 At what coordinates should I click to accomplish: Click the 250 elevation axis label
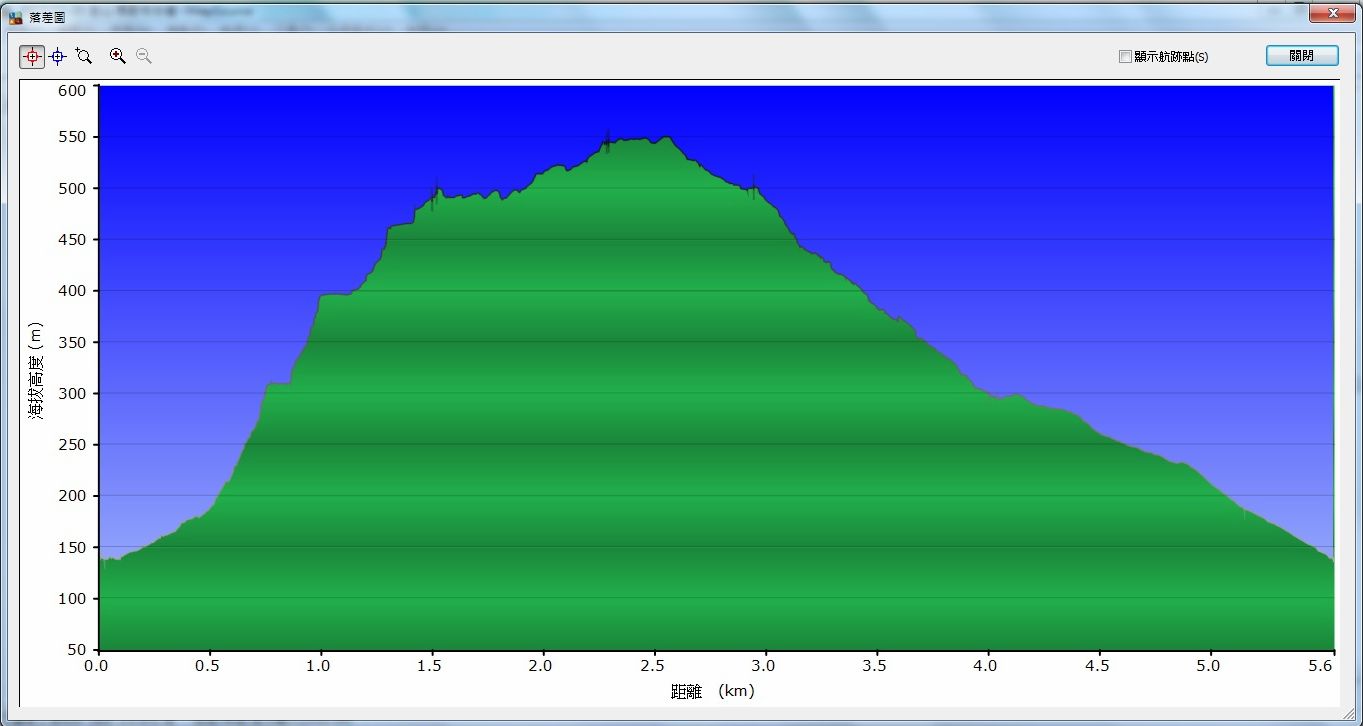(74, 445)
